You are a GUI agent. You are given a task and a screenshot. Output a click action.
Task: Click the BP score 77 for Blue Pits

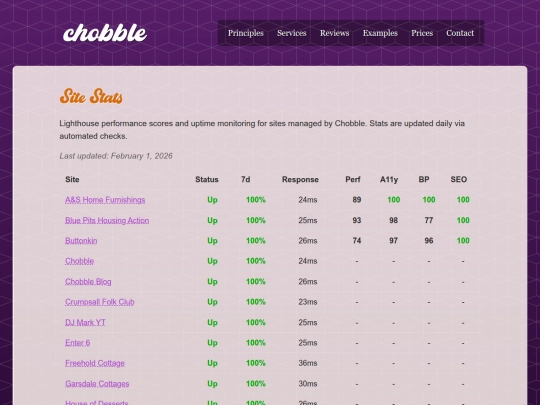click(429, 220)
